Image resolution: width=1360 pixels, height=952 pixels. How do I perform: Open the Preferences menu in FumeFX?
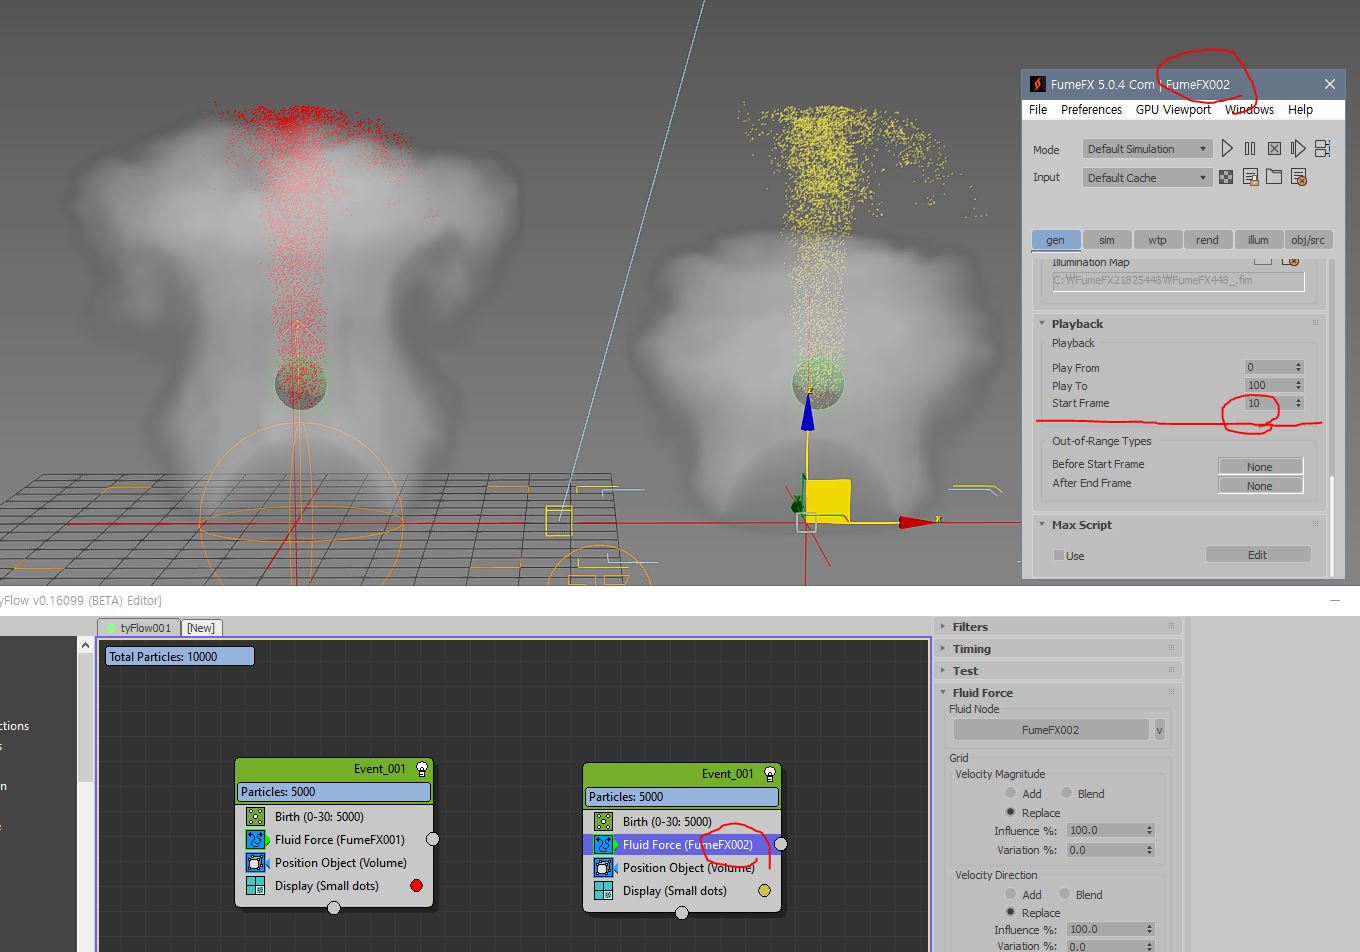click(x=1091, y=110)
